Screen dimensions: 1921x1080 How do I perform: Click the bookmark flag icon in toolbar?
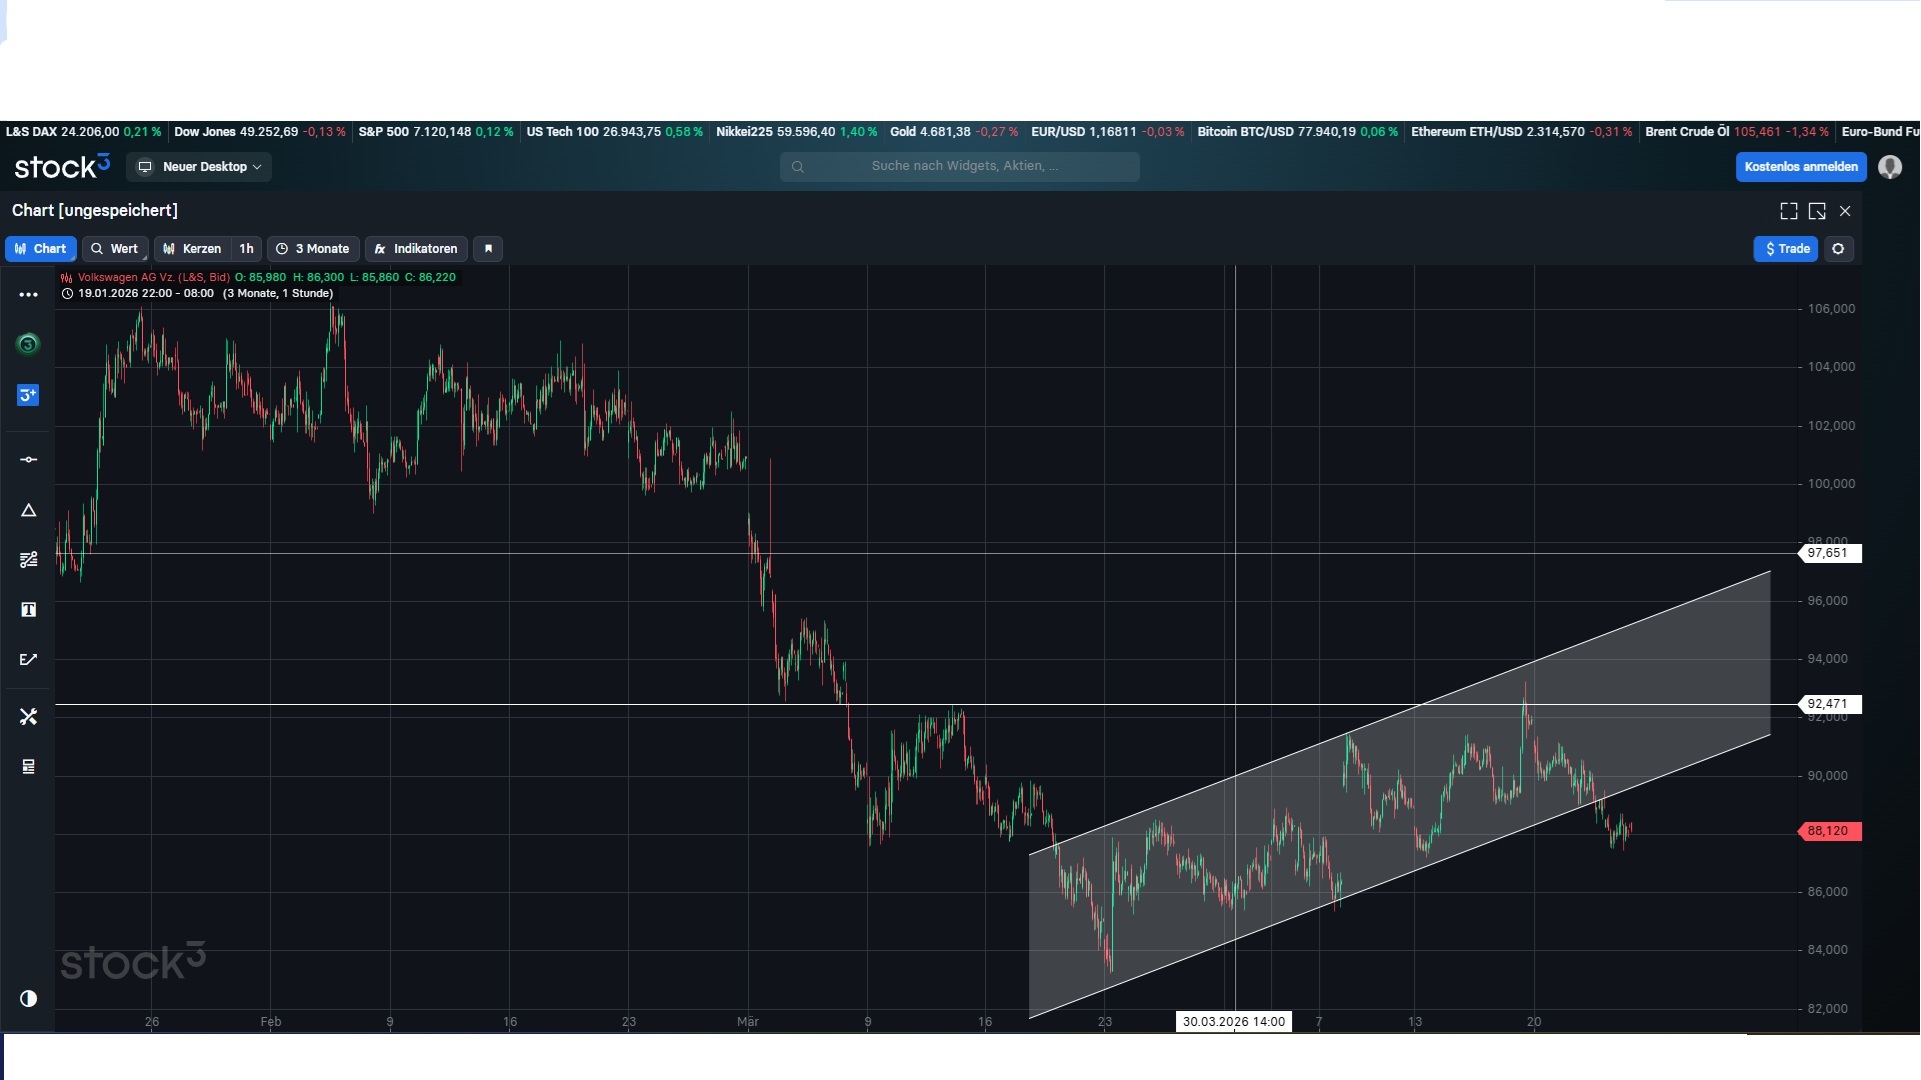pyautogui.click(x=488, y=249)
